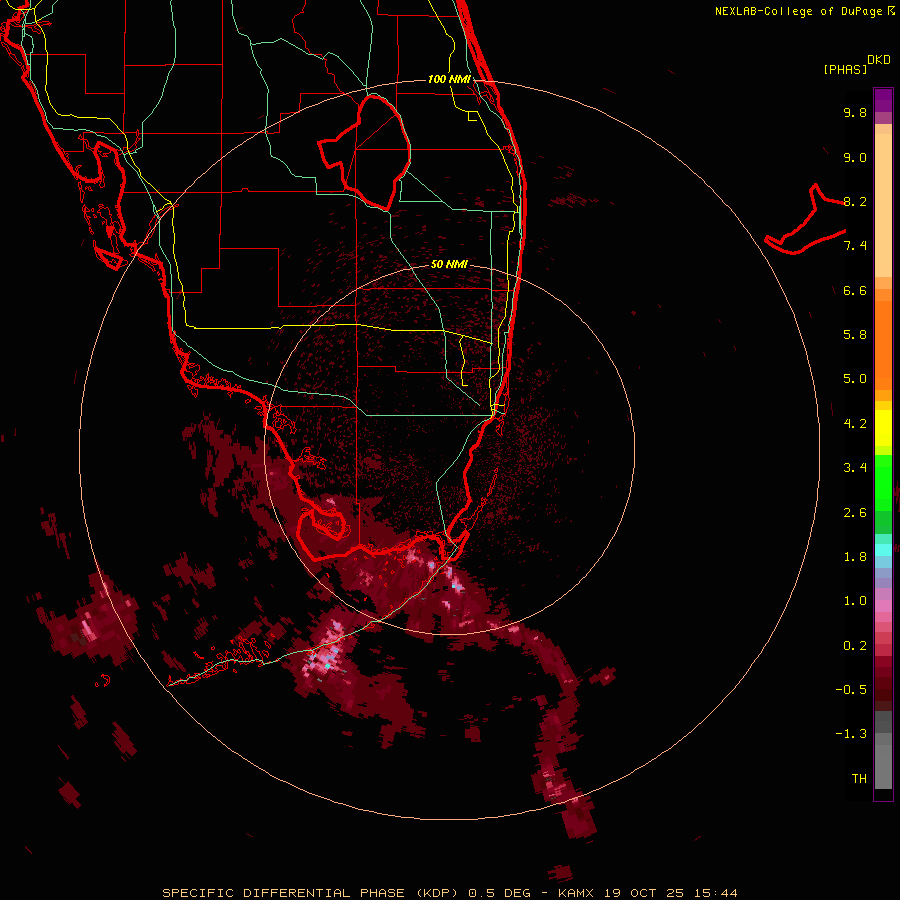The width and height of the screenshot is (900, 900).
Task: Click the -1.3 value on the legend
Action: (851, 734)
